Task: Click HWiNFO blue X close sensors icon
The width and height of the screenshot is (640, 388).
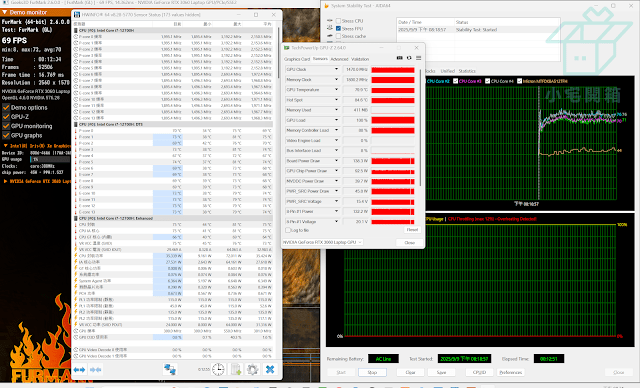Action: tap(270, 370)
